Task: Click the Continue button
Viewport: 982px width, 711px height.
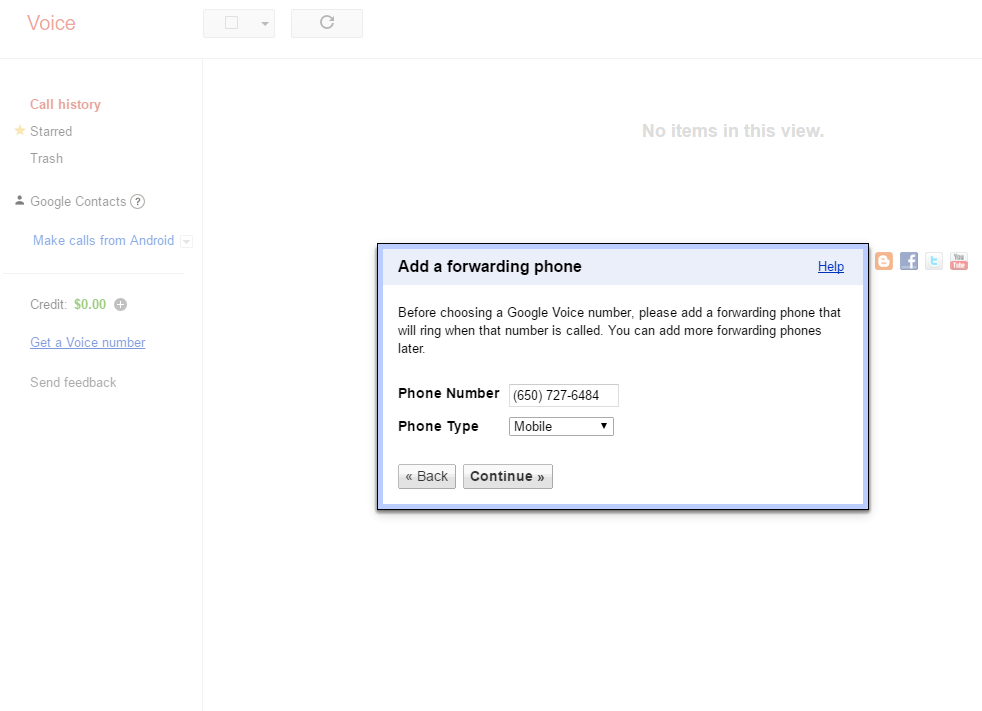Action: (508, 477)
